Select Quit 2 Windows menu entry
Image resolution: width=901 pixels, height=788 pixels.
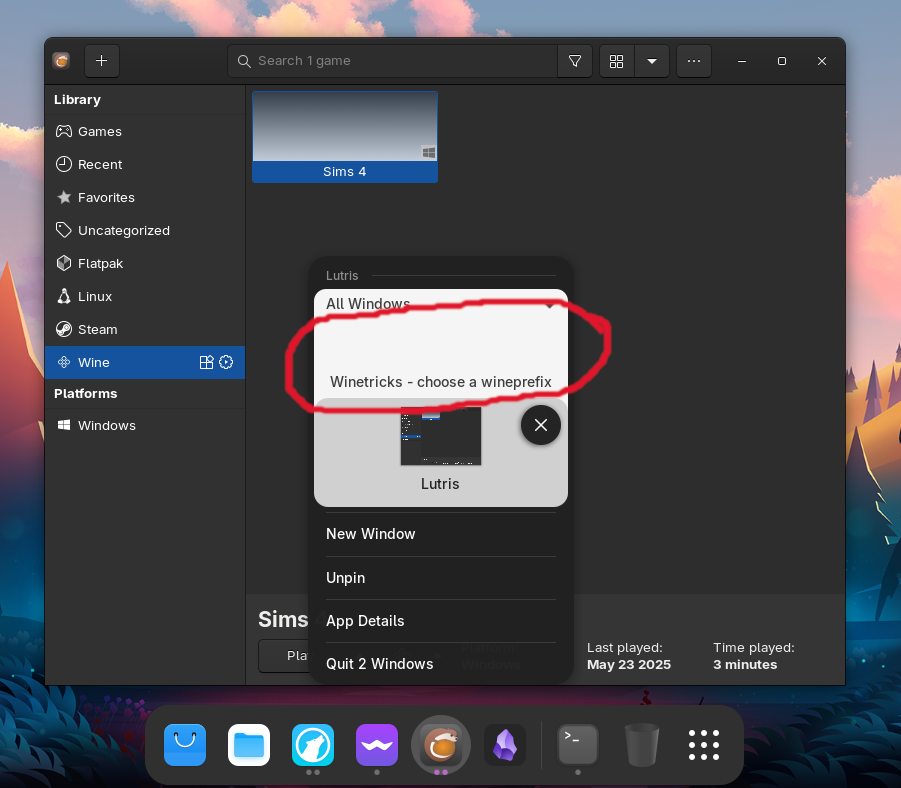[x=441, y=664]
